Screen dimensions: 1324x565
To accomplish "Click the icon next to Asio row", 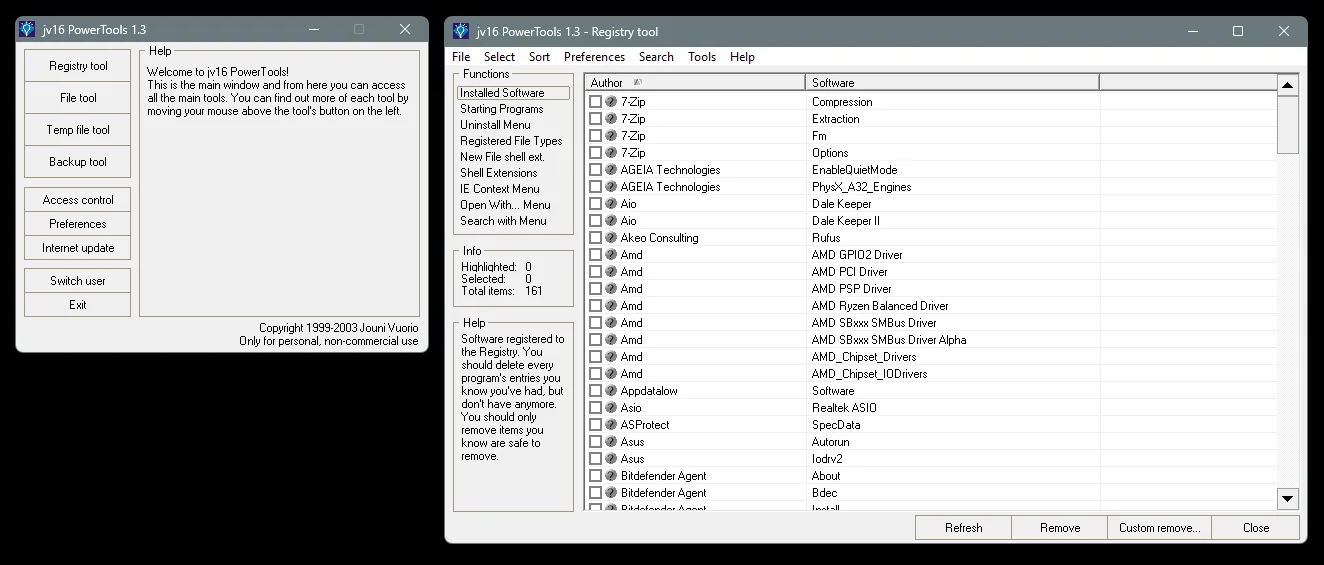I will click(x=611, y=408).
